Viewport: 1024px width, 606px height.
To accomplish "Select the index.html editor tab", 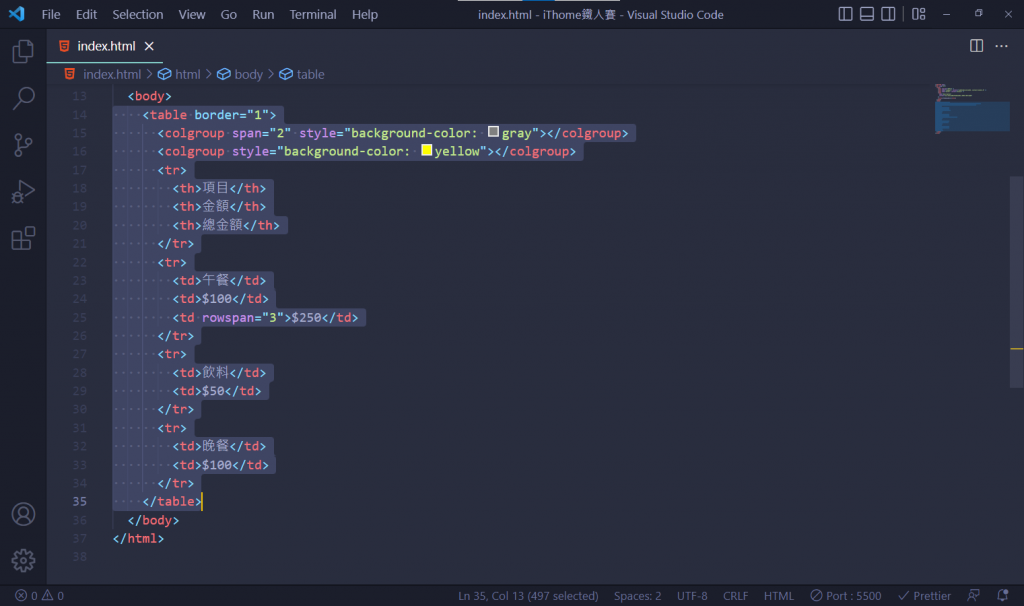I will (105, 46).
